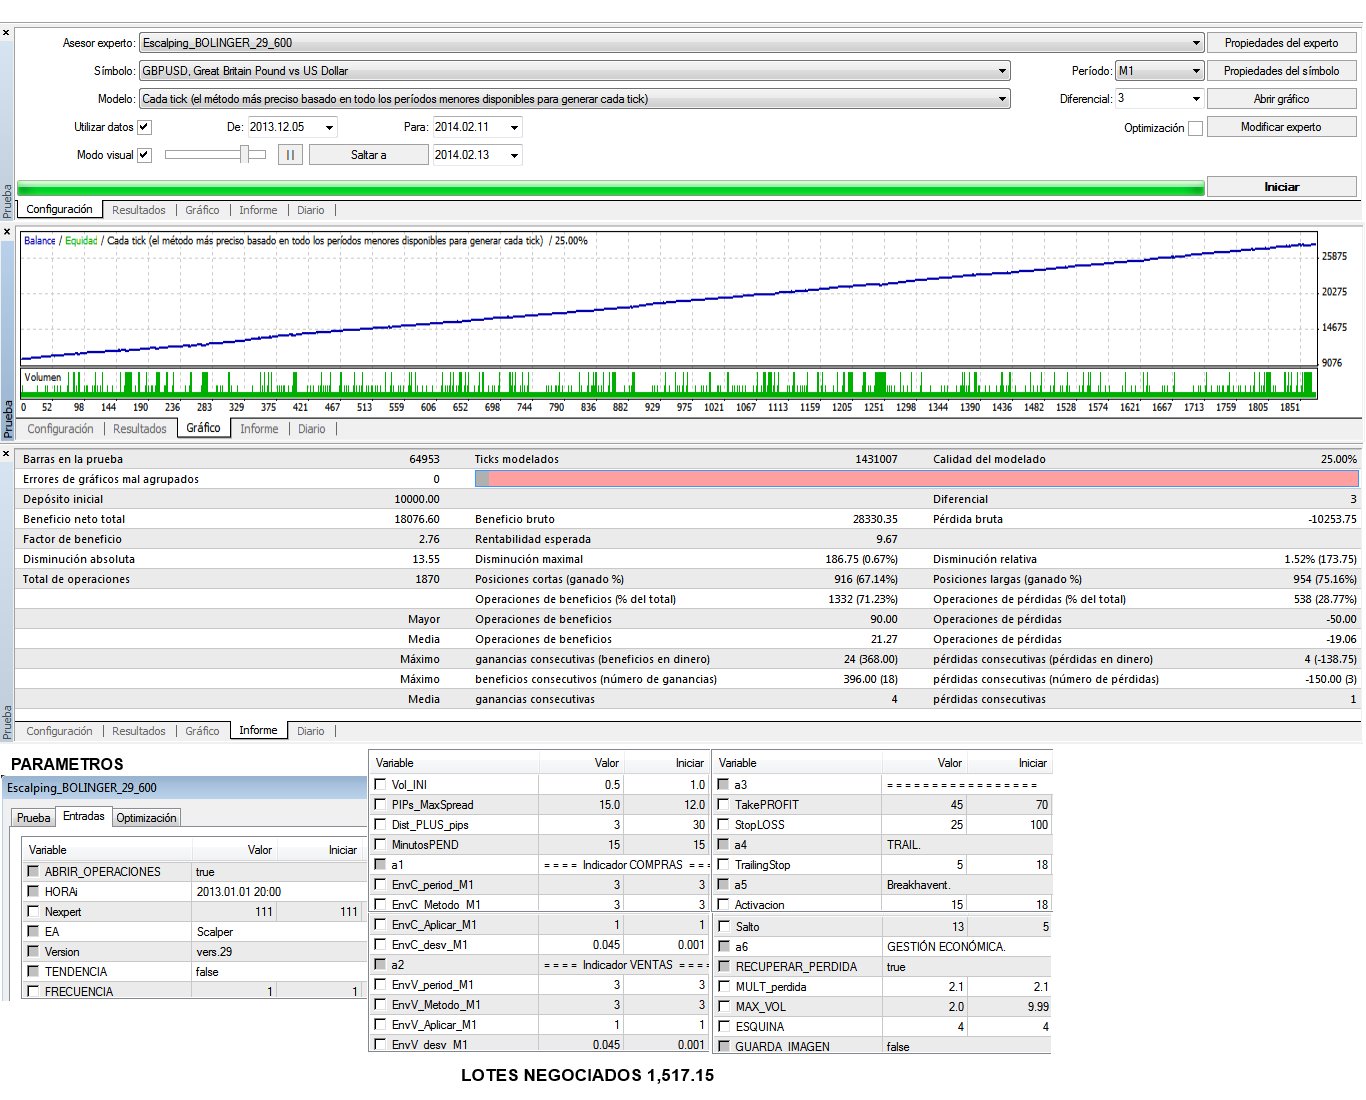Click the Iniciar button

pyautogui.click(x=1281, y=187)
